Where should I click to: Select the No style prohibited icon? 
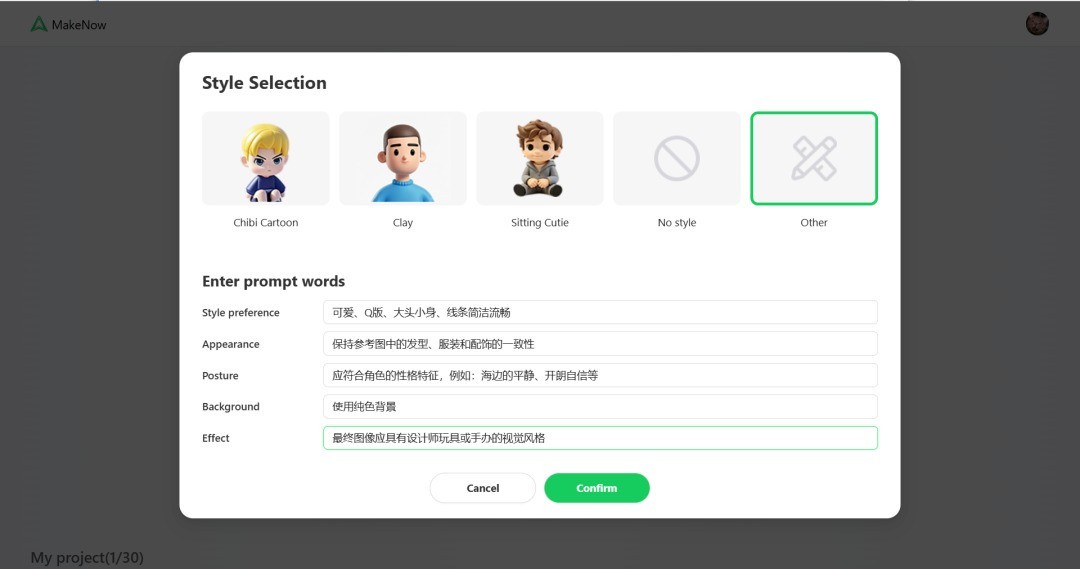coord(677,158)
